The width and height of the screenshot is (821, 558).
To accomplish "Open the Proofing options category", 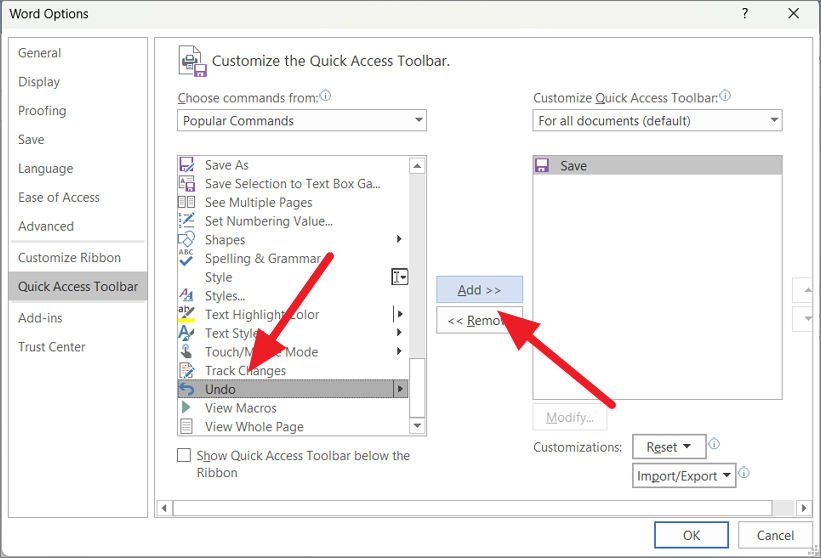I will 42,111.
